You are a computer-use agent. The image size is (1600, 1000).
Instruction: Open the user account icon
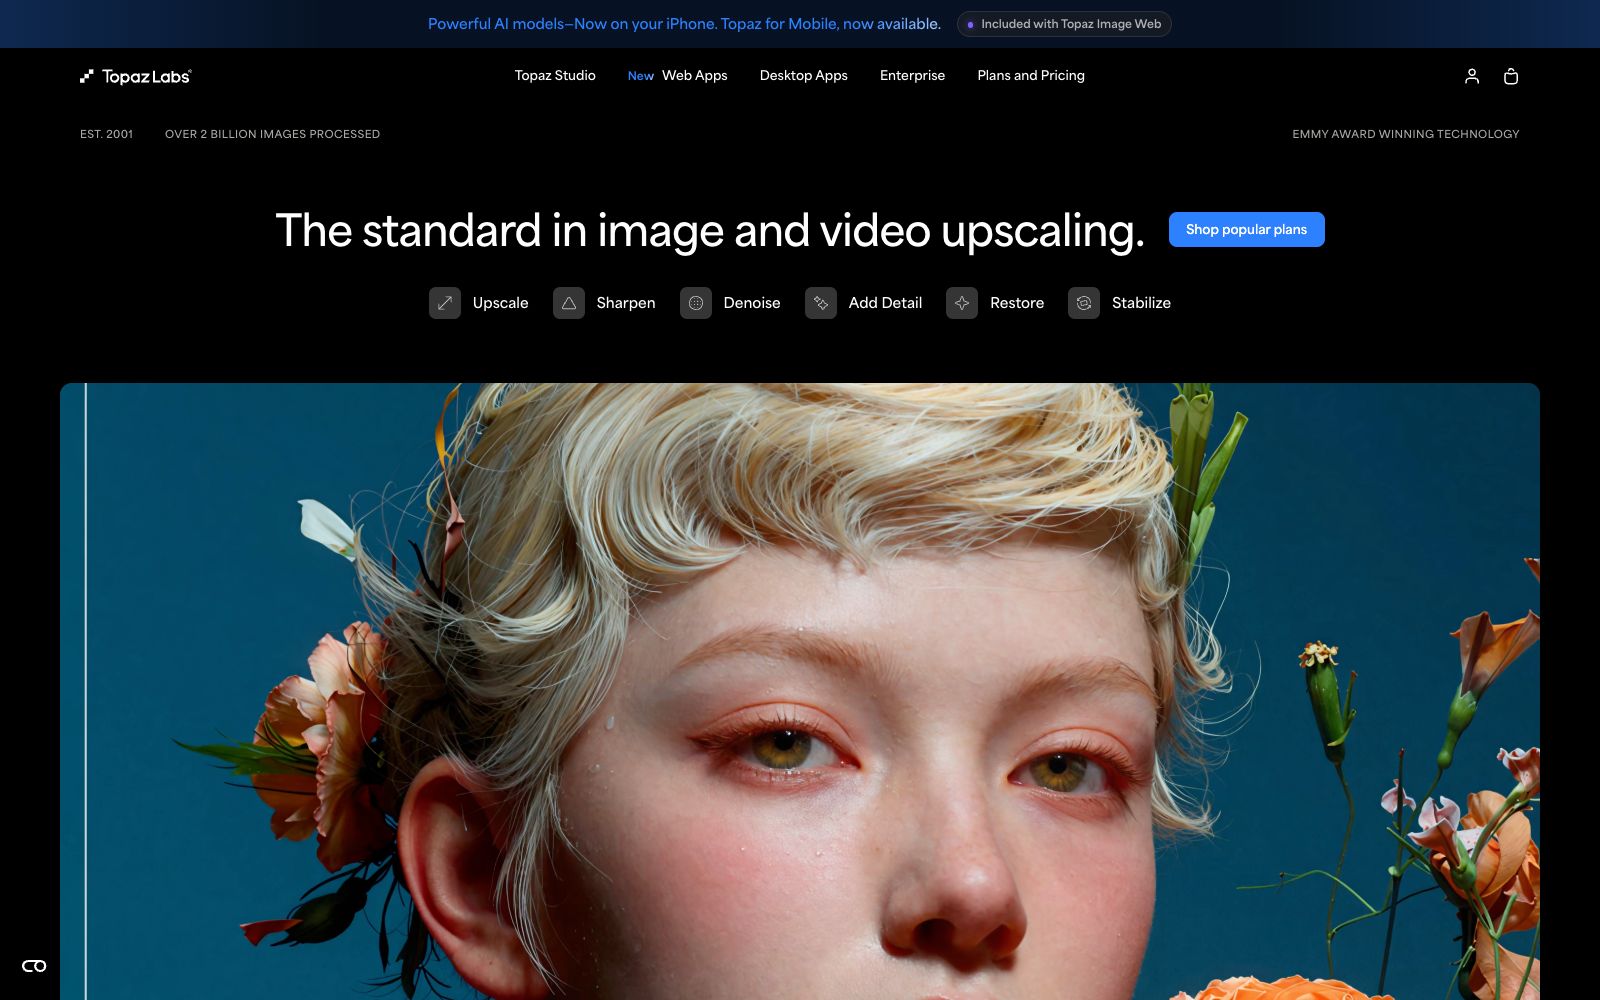(x=1472, y=76)
